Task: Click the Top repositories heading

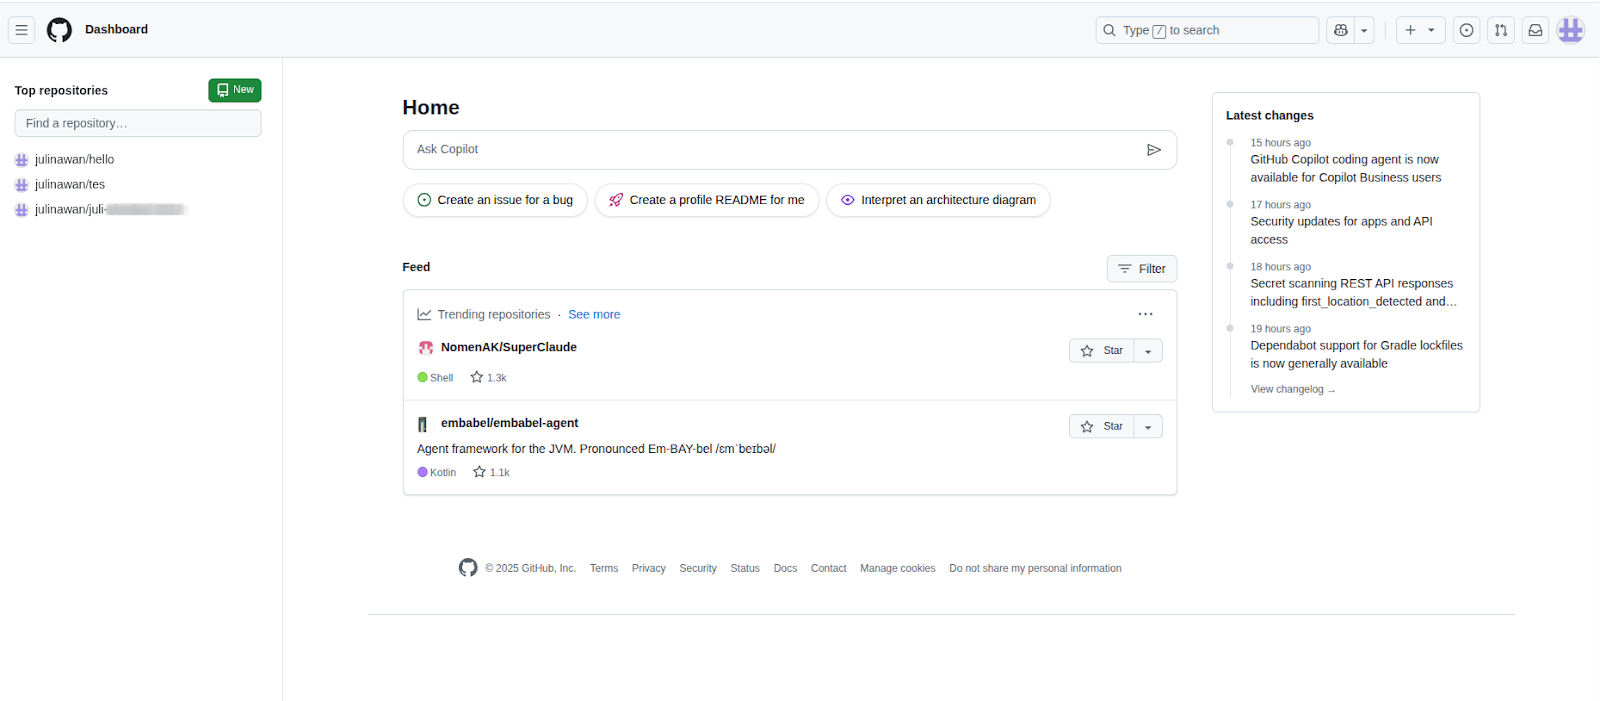Action: [x=61, y=90]
